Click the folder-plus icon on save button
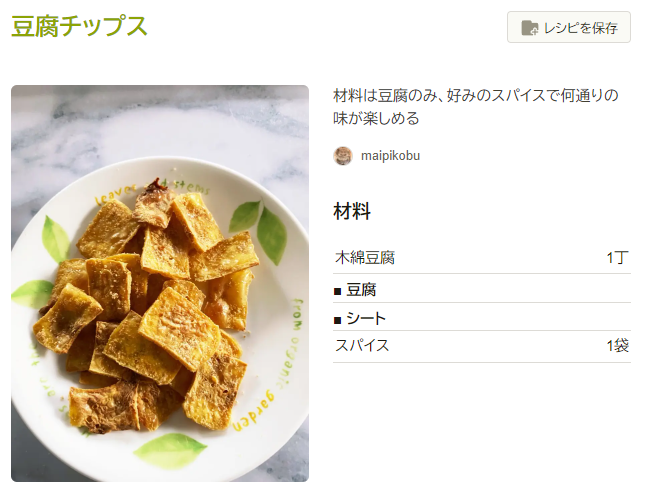The image size is (646, 496). 530,28
